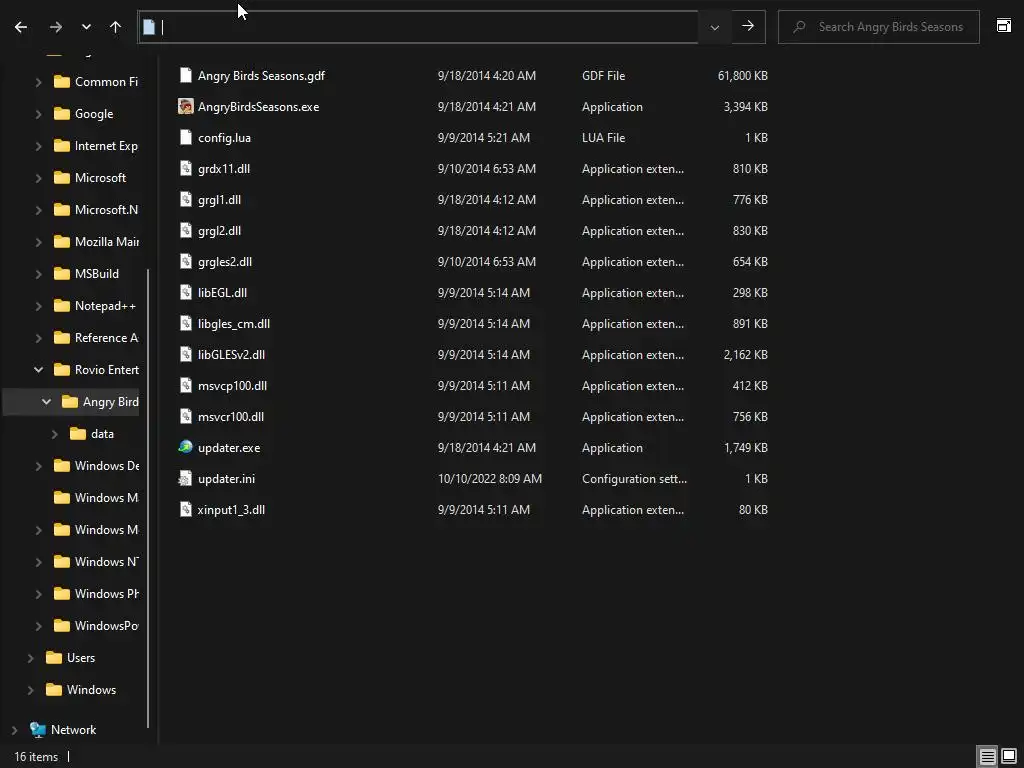Click into the address bar field

pos(418,27)
